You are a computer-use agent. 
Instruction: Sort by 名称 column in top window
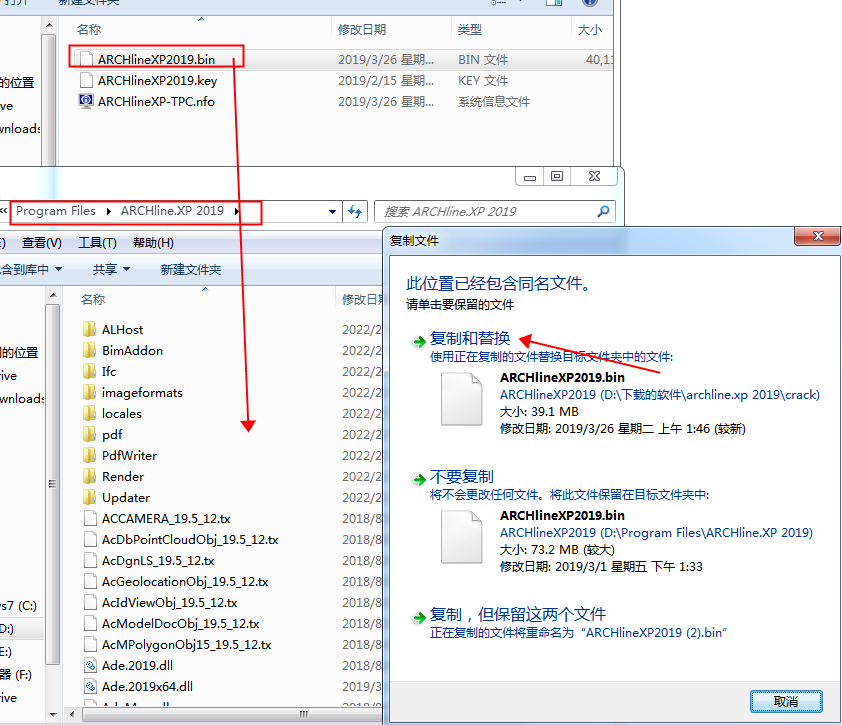[x=89, y=30]
